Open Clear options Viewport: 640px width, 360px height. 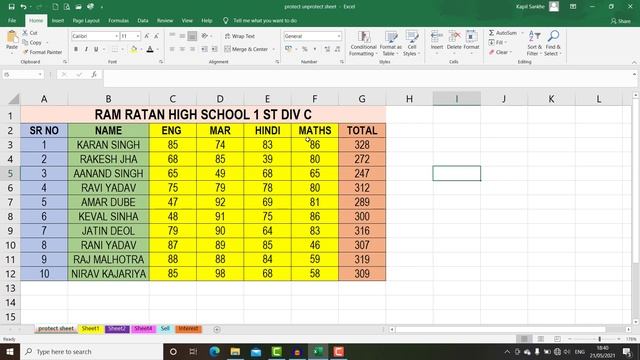click(500, 52)
